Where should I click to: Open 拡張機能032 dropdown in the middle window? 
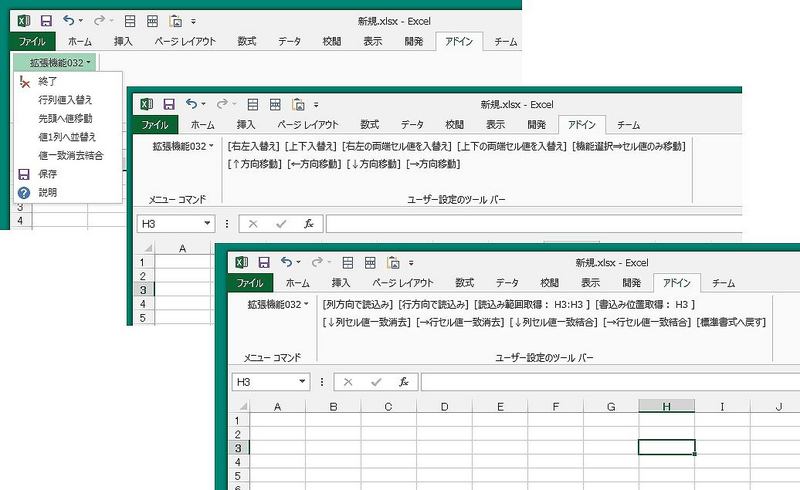click(x=183, y=146)
